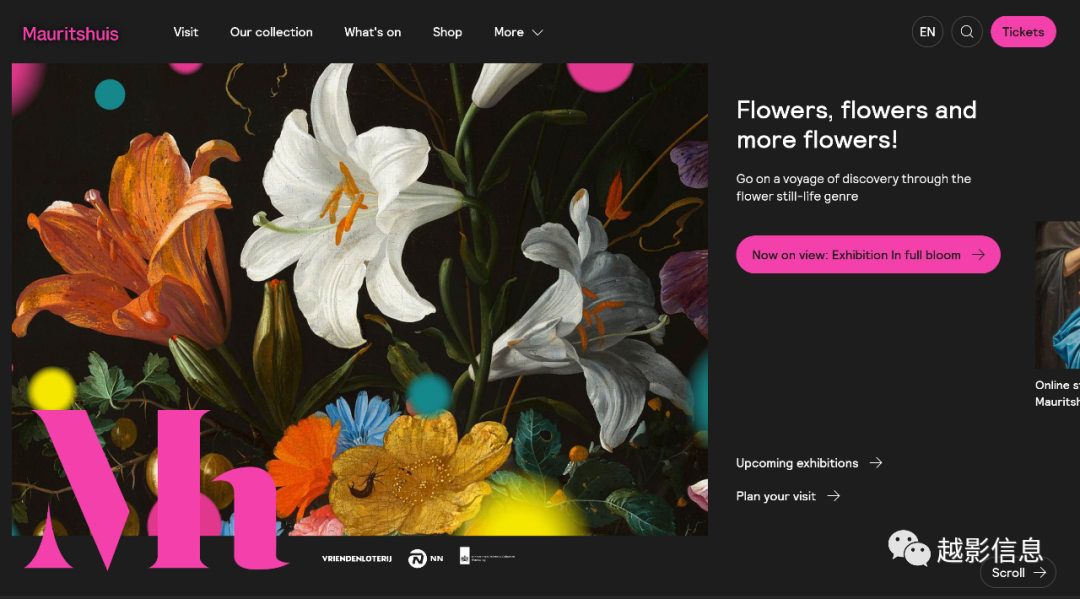Go to Our collection

pos(271,32)
